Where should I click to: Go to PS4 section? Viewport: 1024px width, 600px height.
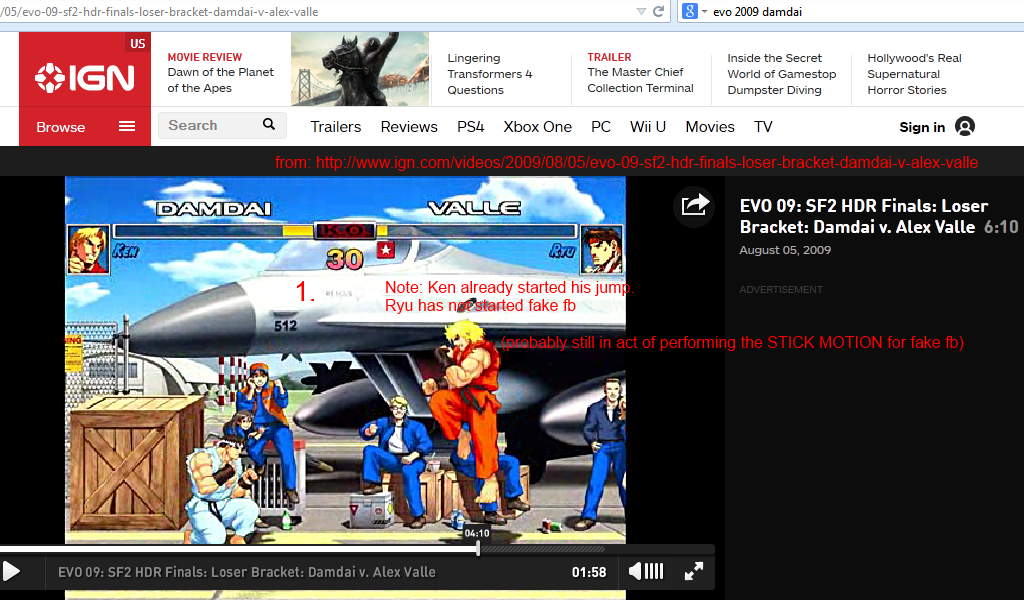tap(470, 127)
